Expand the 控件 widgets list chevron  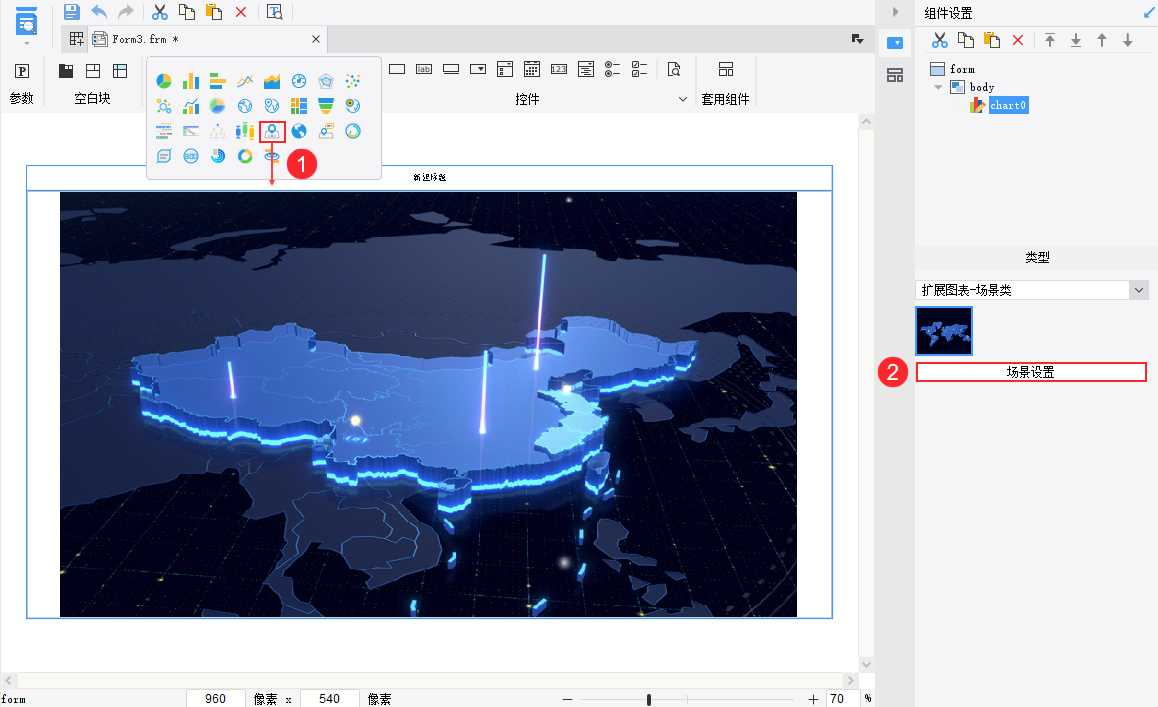click(682, 99)
